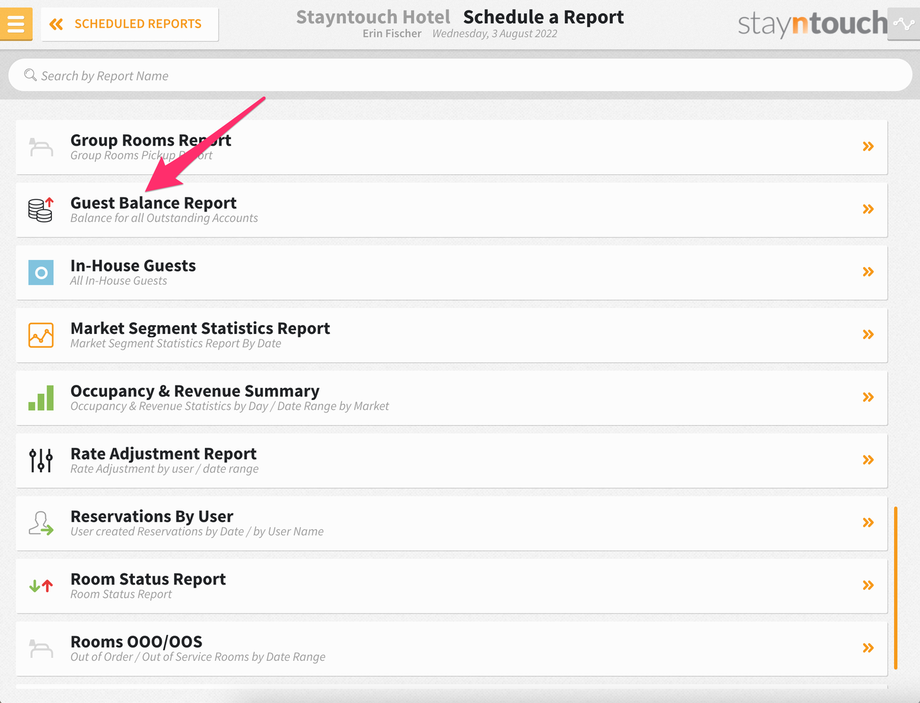Expand In-House Guests with chevron

(x=868, y=272)
